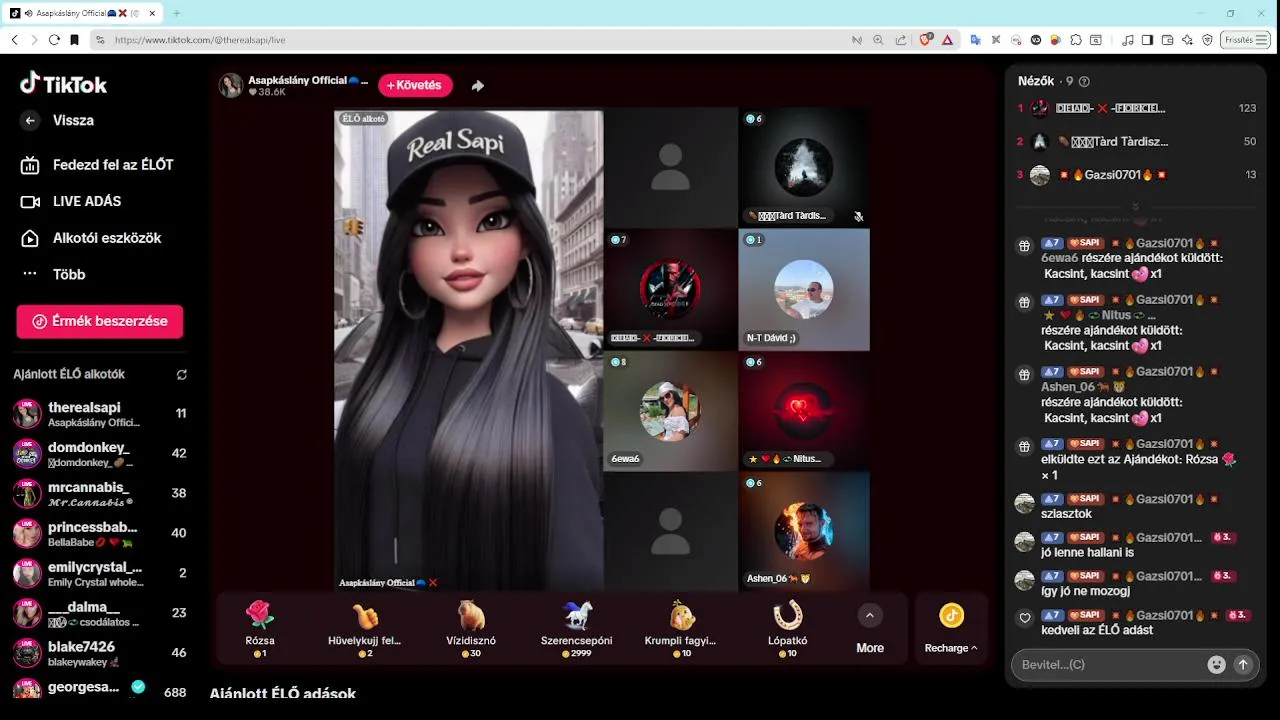This screenshot has width=1280, height=720.
Task: Select the Nitus guest tile
Action: click(803, 411)
